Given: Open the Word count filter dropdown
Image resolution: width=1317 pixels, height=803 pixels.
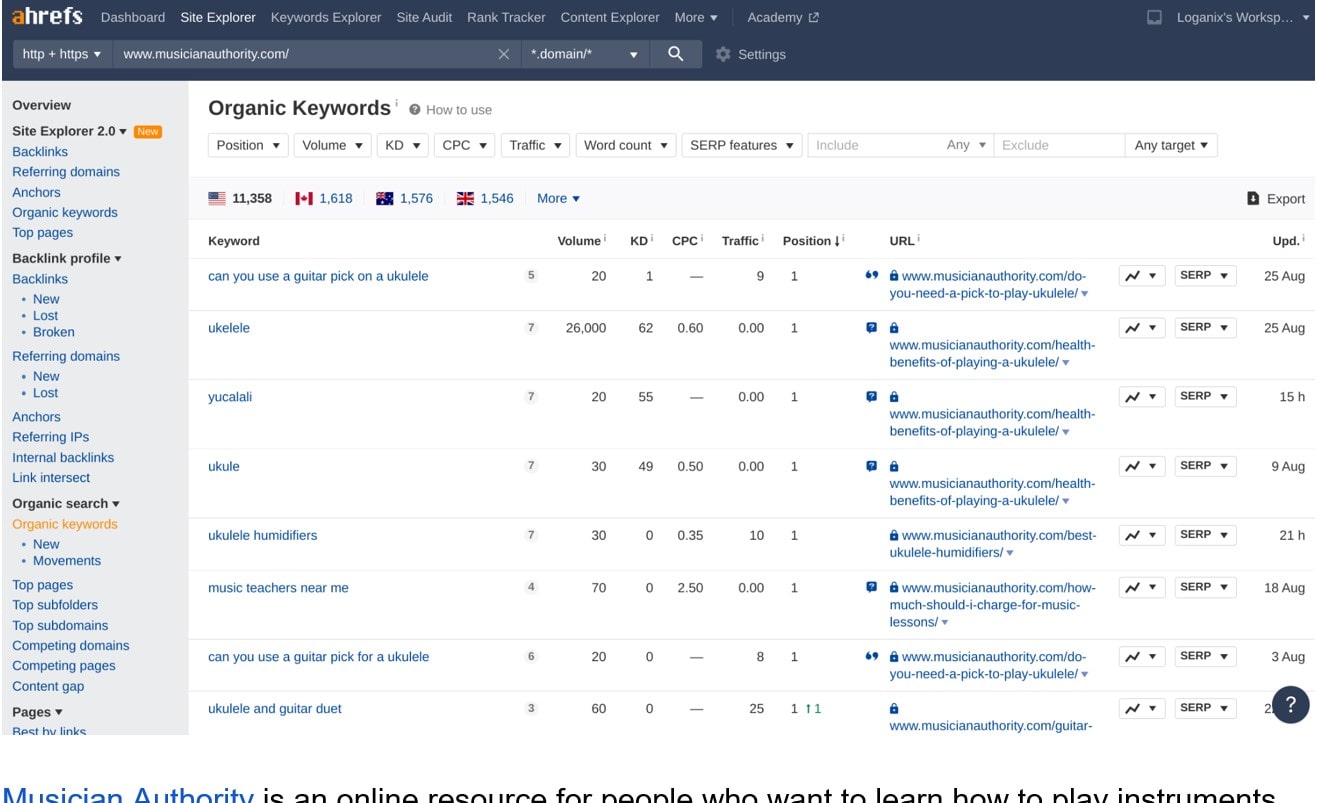Looking at the screenshot, I should click(626, 145).
